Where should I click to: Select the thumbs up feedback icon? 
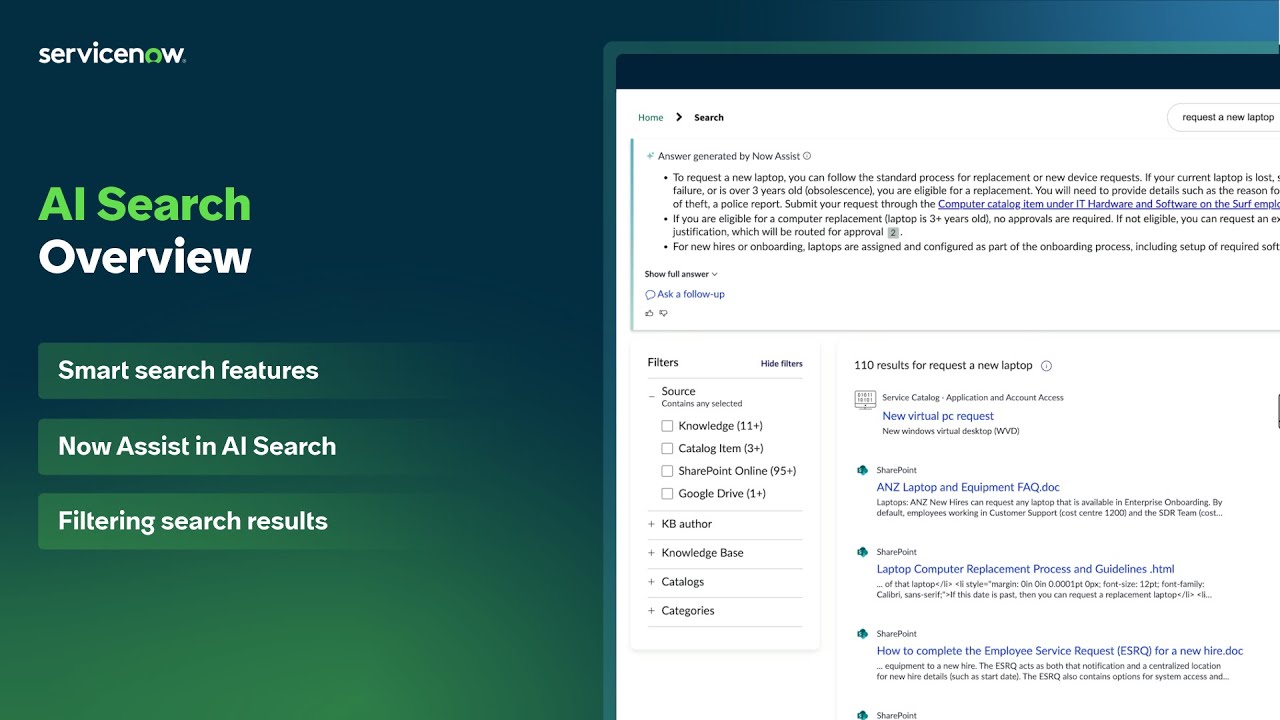tap(649, 312)
